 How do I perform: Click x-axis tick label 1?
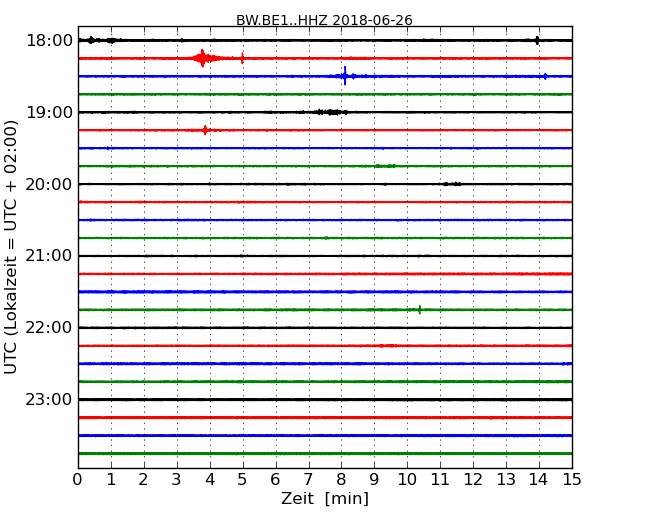[x=111, y=480]
